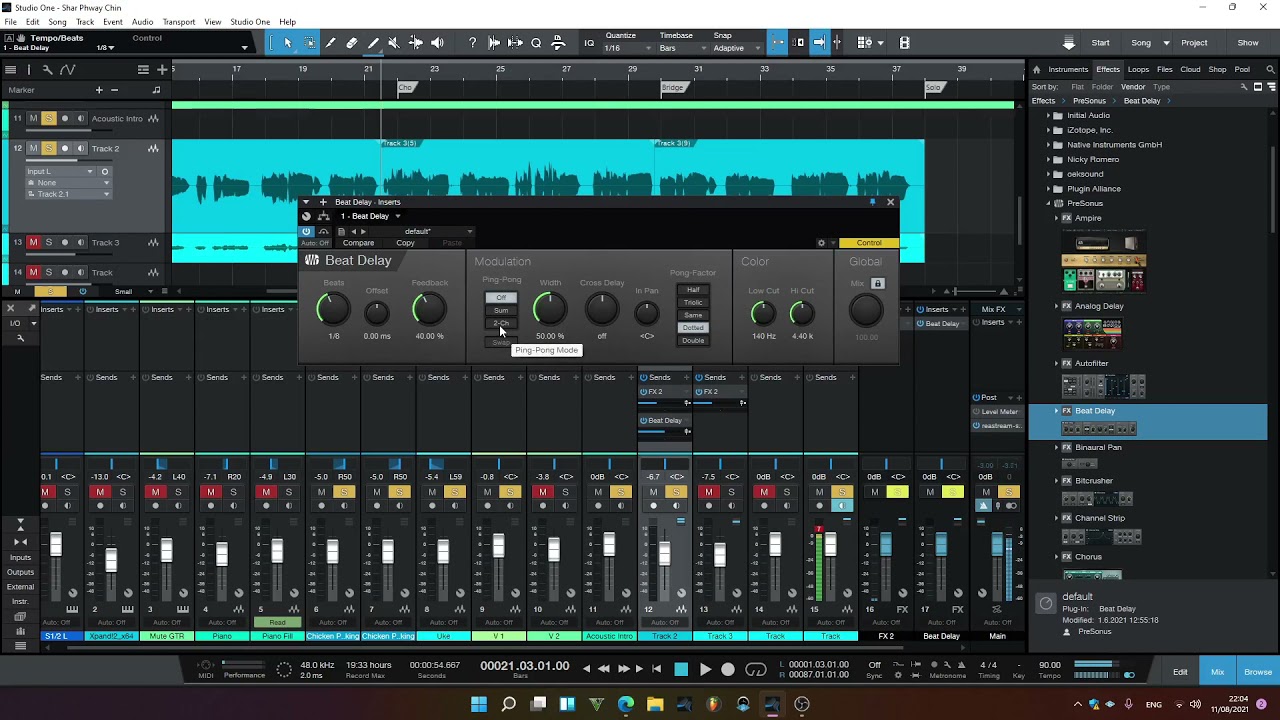Screen dimensions: 1280x720
Task: Click the IQ input quantize icon
Action: point(589,43)
